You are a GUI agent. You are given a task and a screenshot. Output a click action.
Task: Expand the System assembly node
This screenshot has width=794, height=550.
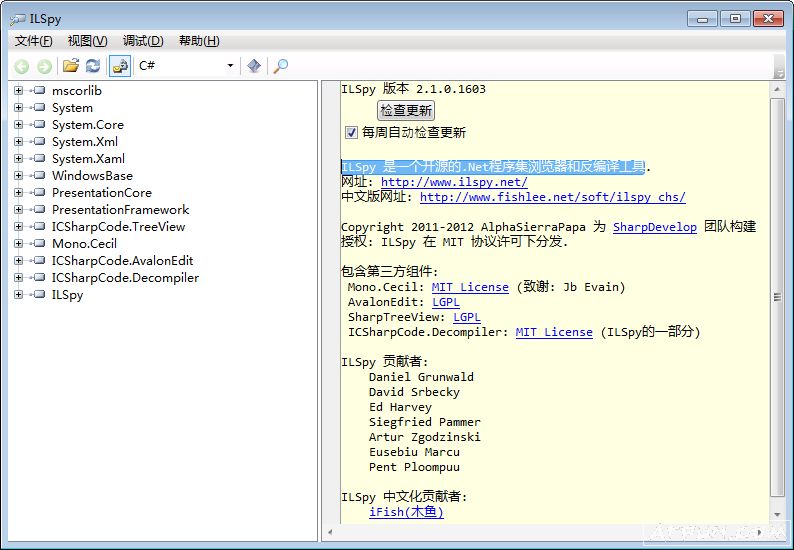tap(19, 107)
